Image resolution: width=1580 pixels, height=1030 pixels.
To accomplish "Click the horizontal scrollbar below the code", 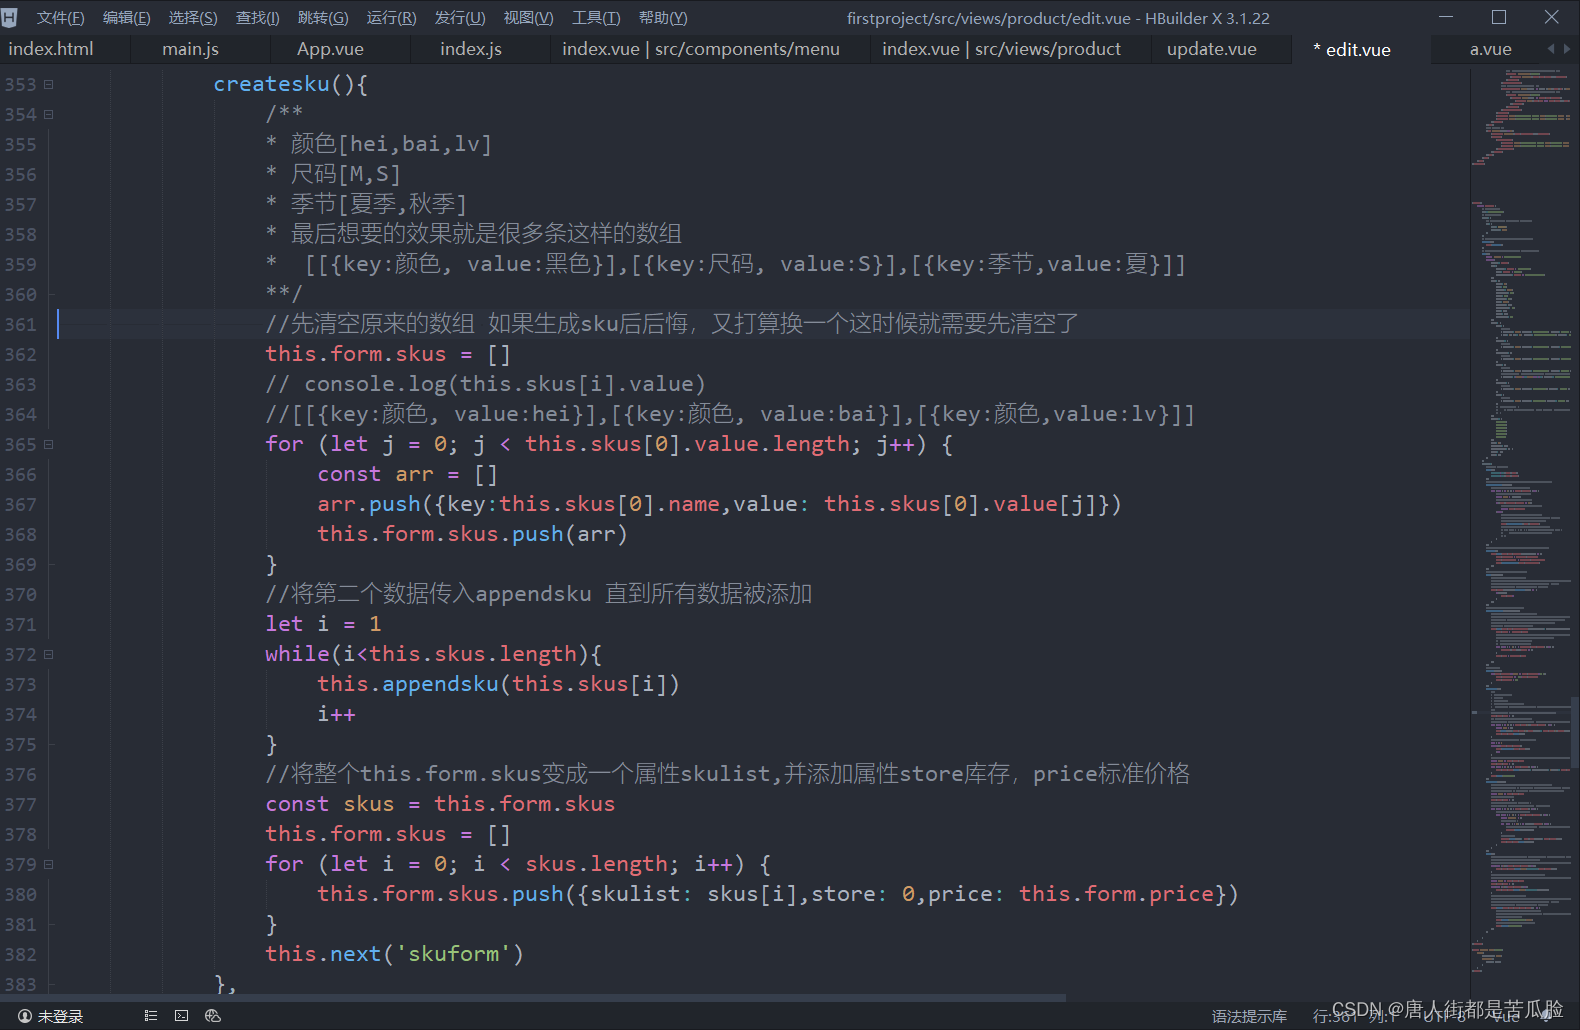I will pyautogui.click(x=533, y=998).
